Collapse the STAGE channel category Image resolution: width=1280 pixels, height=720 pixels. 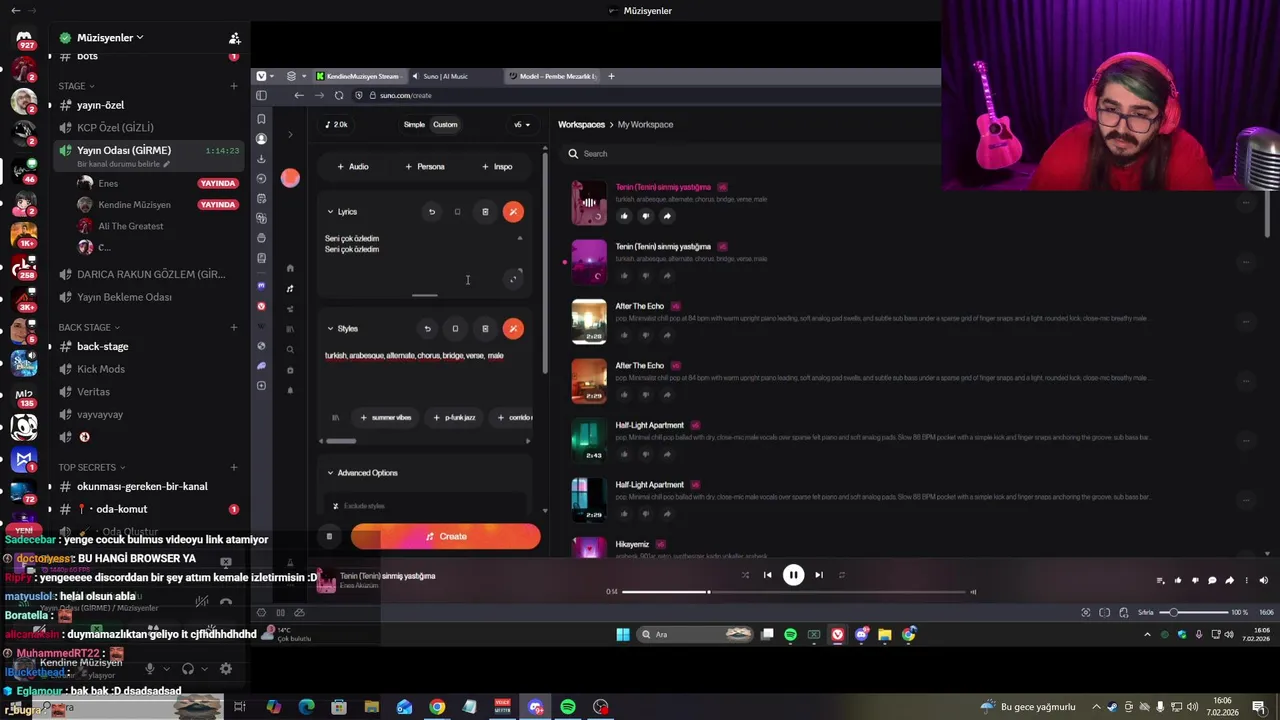tap(76, 86)
